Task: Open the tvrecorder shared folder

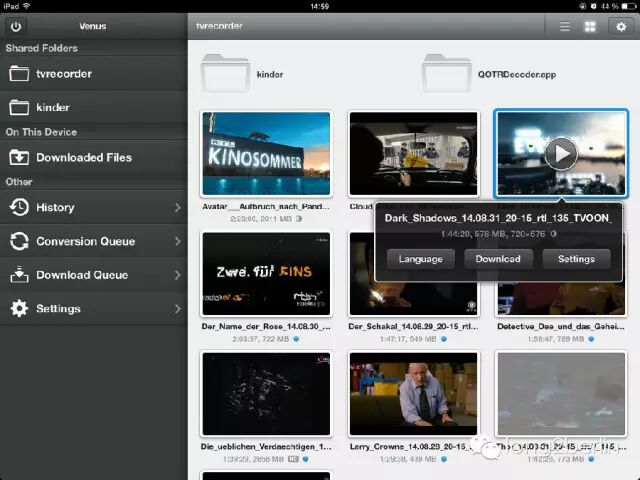Action: point(93,74)
